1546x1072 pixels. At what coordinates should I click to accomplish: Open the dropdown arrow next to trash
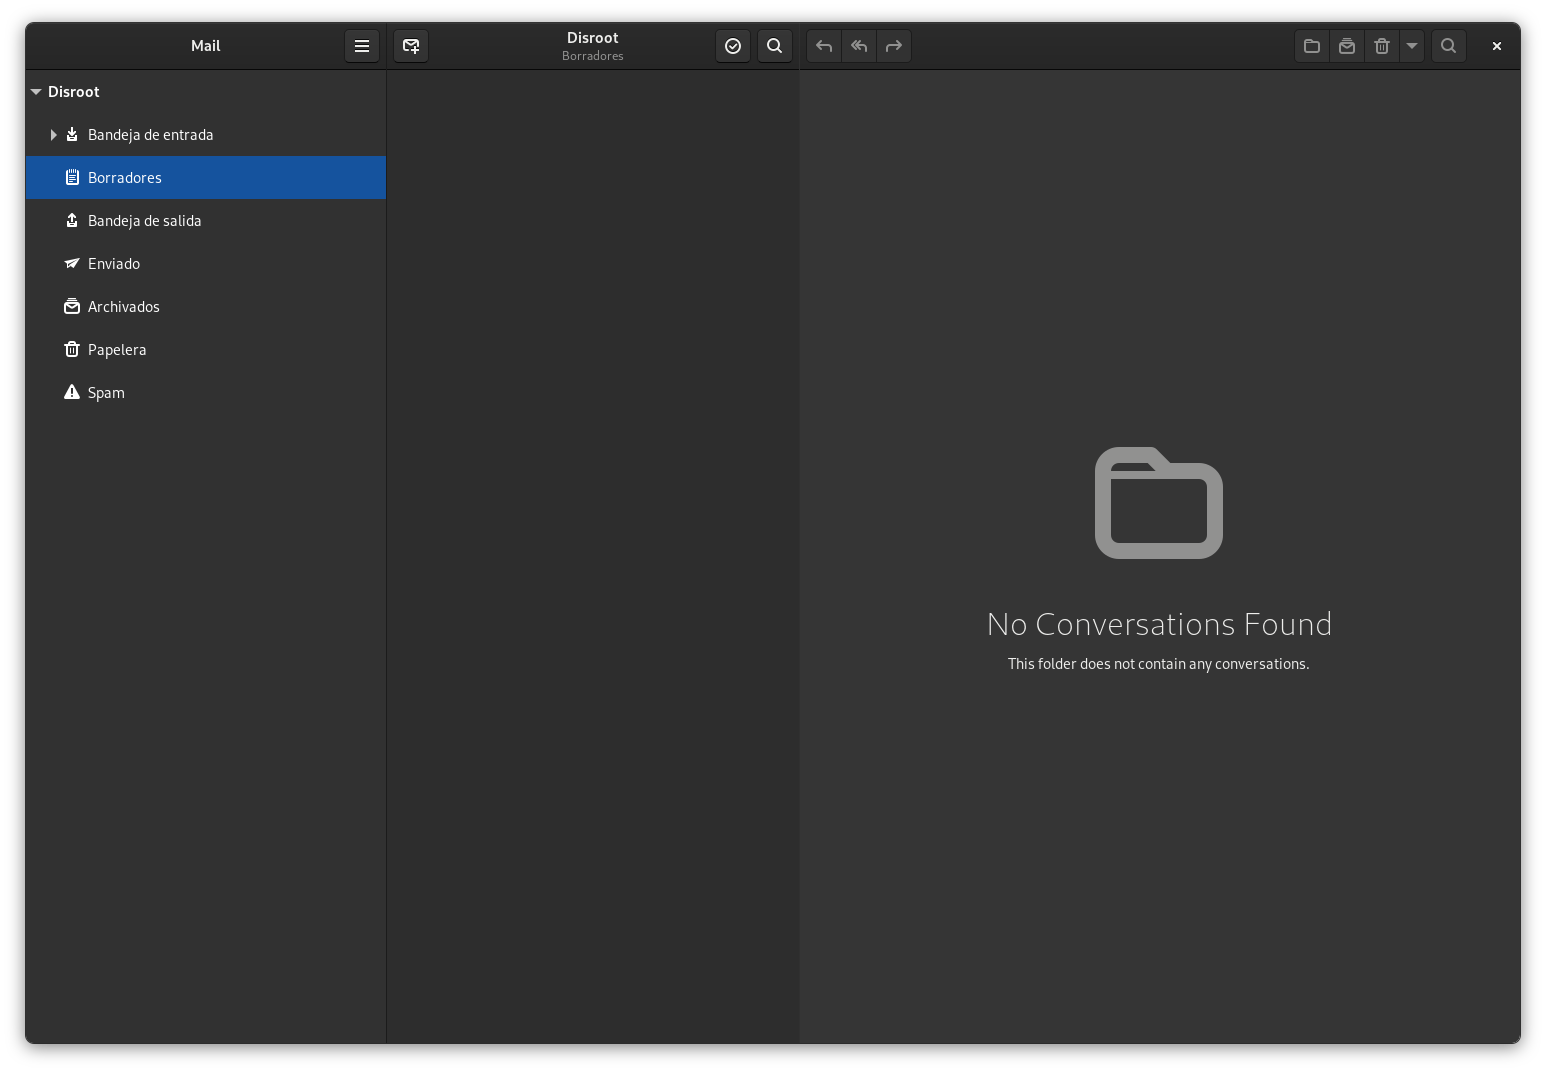pyautogui.click(x=1412, y=46)
